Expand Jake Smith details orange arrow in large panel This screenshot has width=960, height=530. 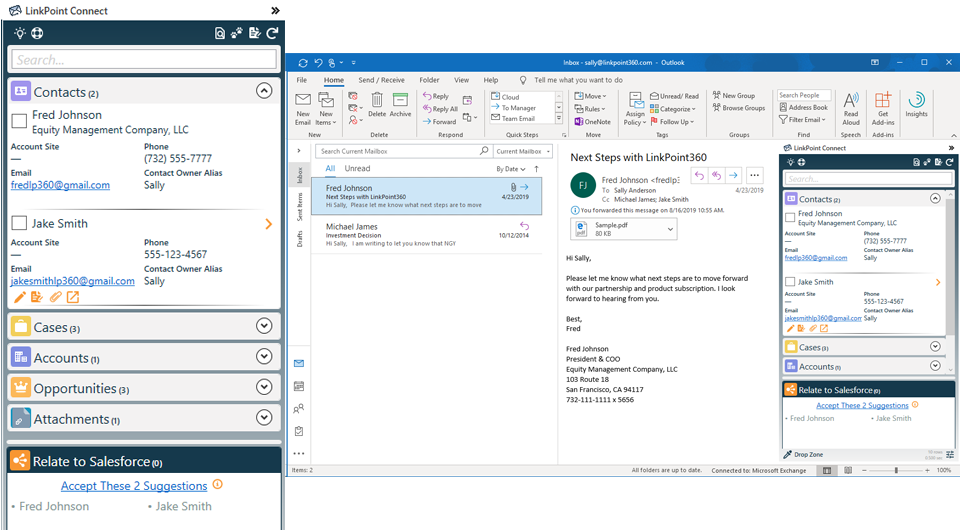[x=268, y=224]
